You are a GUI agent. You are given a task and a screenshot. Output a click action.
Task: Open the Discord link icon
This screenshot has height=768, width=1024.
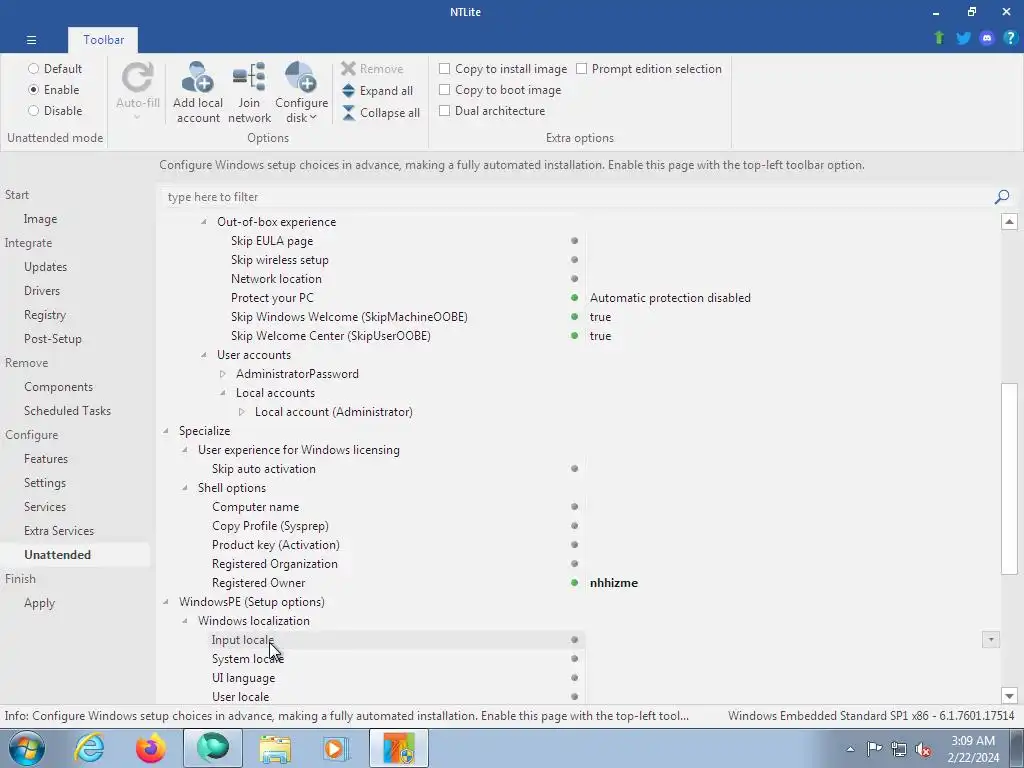click(x=987, y=38)
